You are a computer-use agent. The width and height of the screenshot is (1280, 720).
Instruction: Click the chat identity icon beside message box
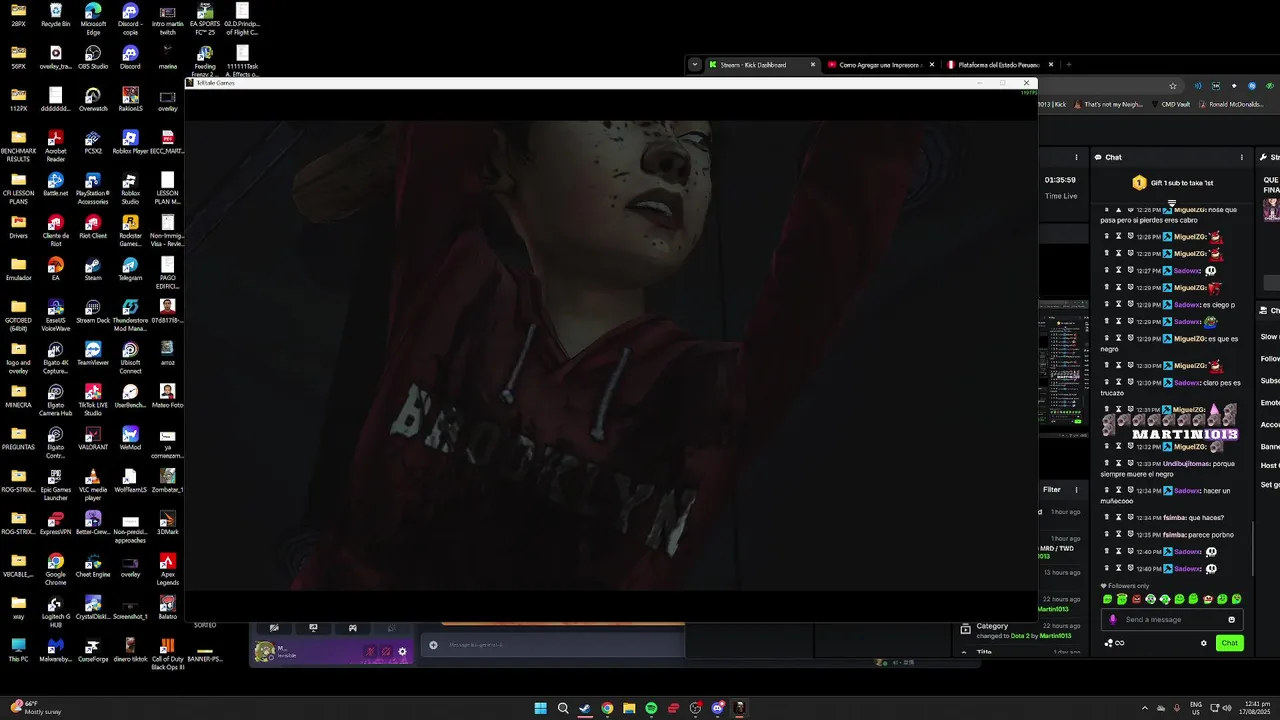point(1112,619)
